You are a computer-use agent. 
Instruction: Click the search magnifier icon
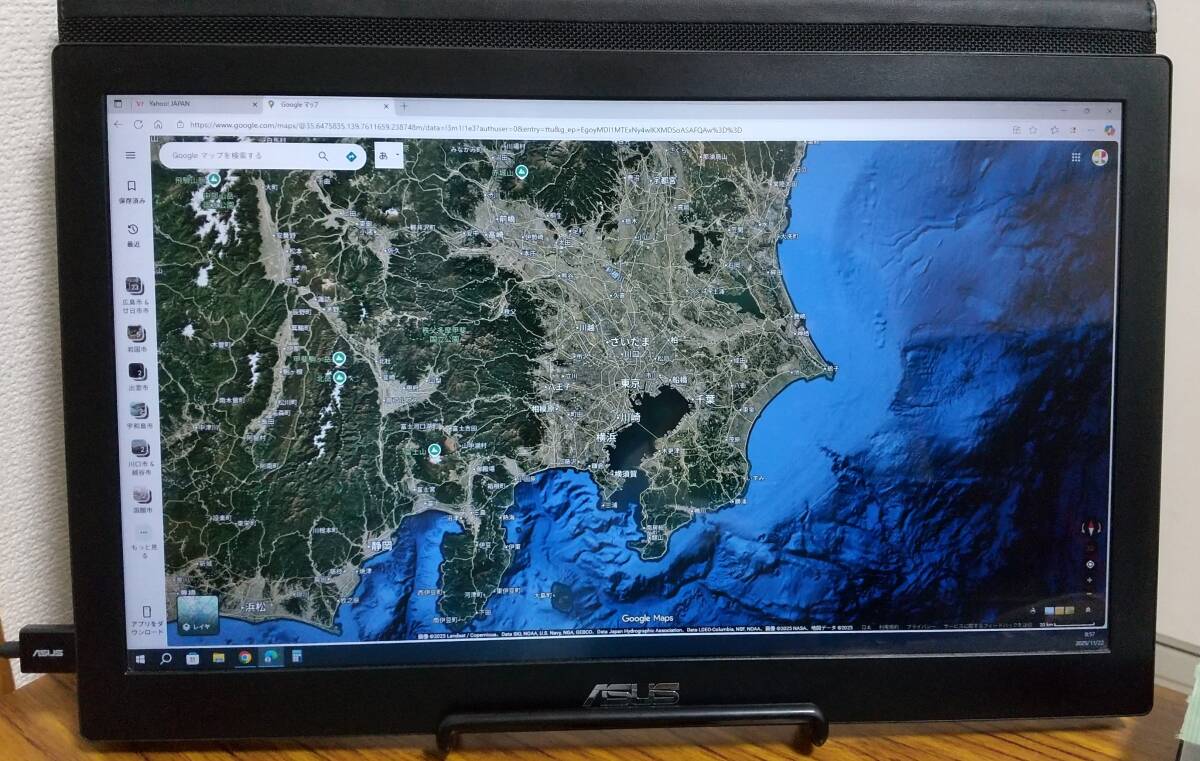pos(323,157)
